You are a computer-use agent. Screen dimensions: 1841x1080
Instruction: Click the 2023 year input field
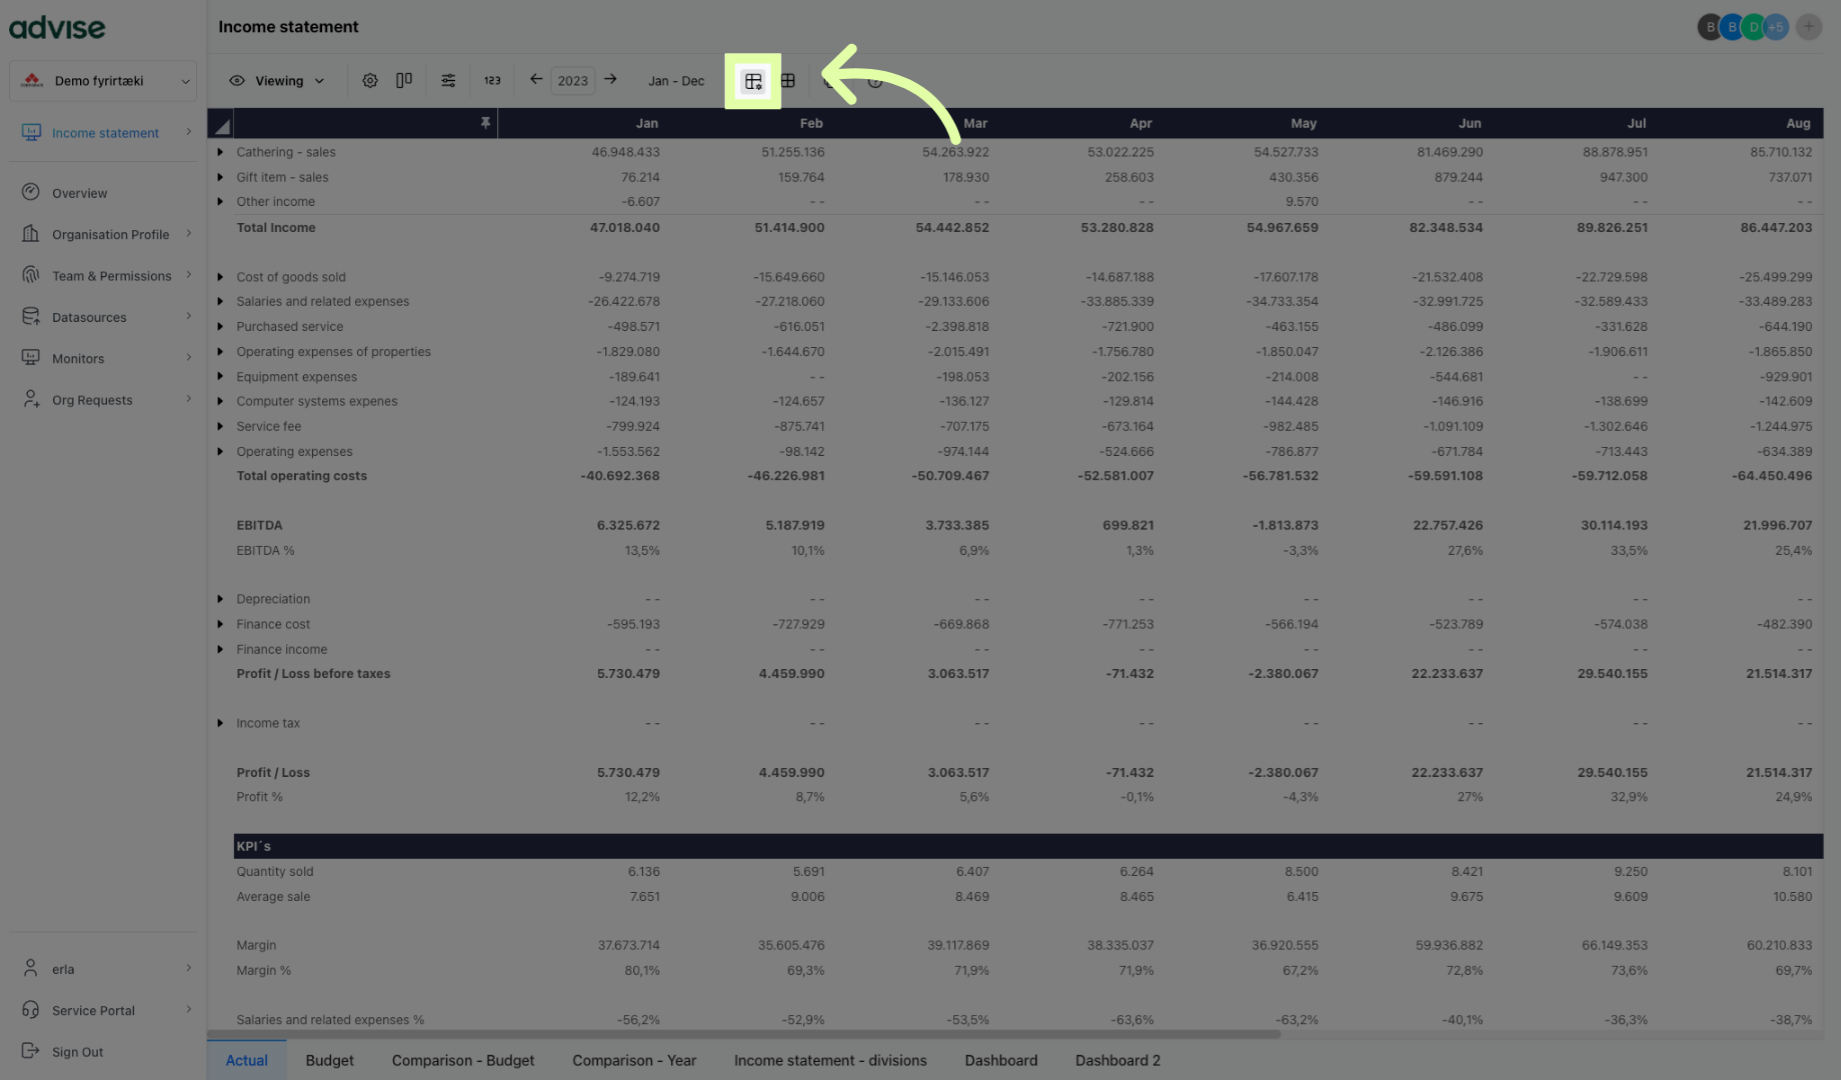(x=573, y=81)
